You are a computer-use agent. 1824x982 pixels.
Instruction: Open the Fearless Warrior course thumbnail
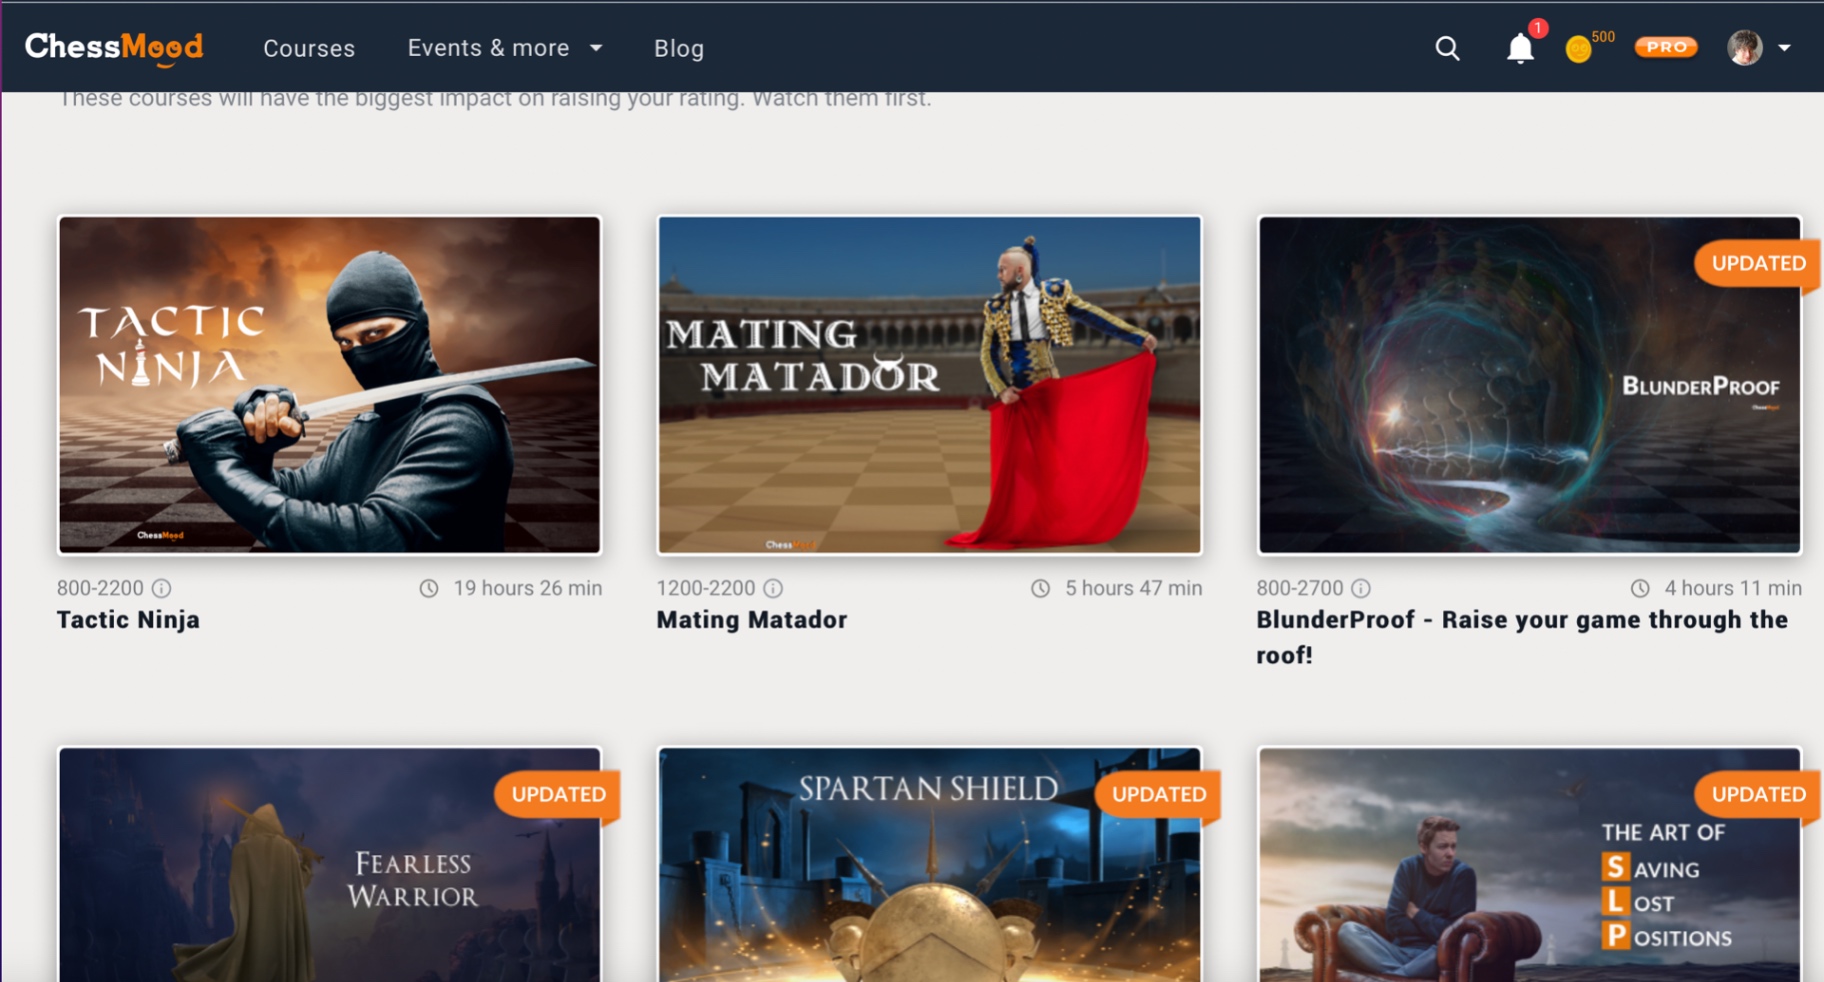click(329, 864)
